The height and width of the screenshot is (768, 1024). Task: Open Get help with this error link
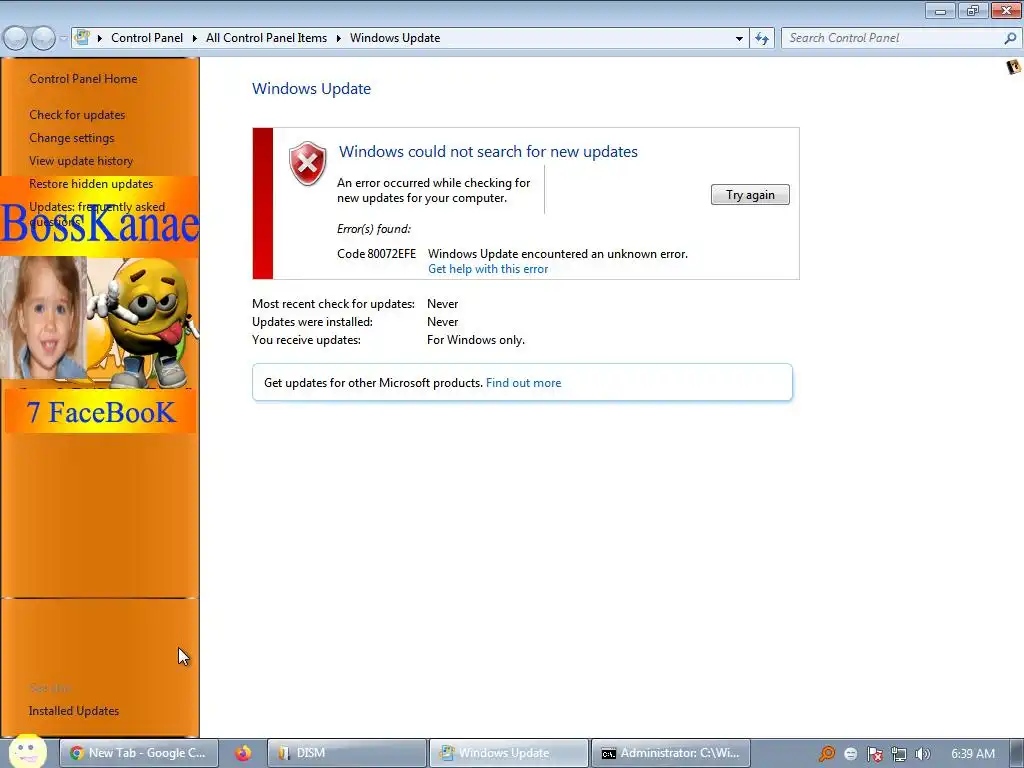pyautogui.click(x=488, y=269)
